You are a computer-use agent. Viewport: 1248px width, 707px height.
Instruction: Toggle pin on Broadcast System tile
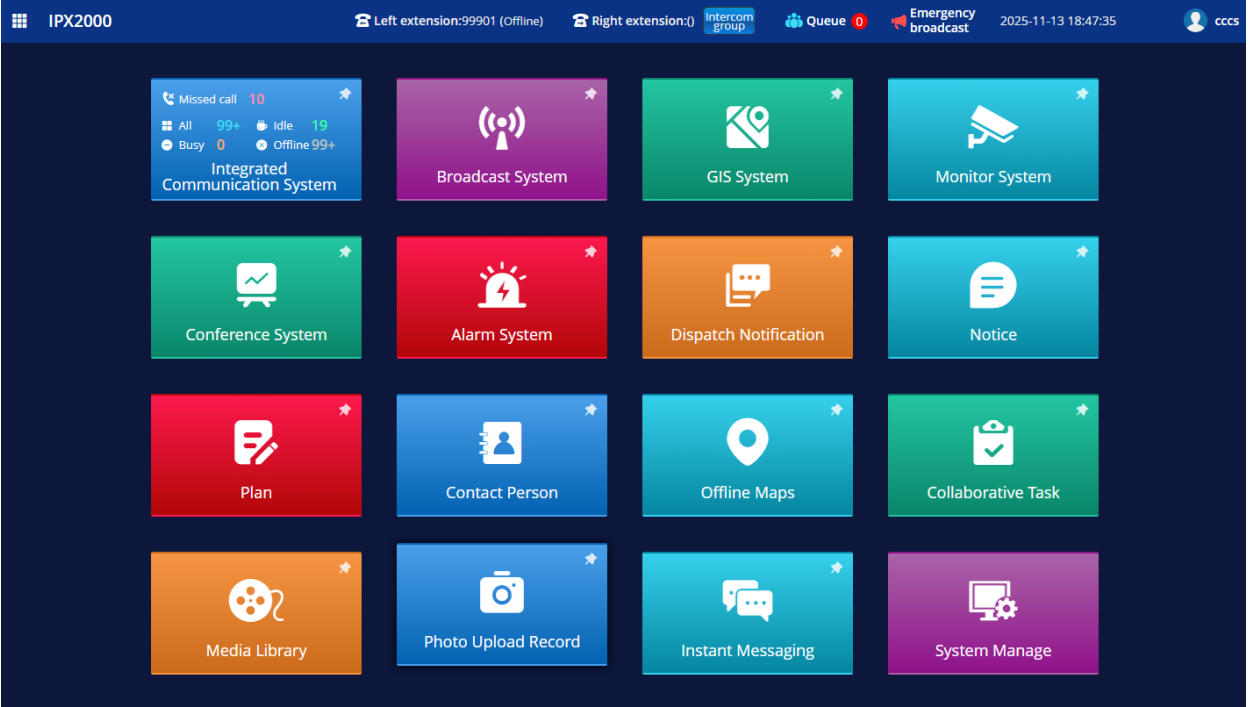590,94
